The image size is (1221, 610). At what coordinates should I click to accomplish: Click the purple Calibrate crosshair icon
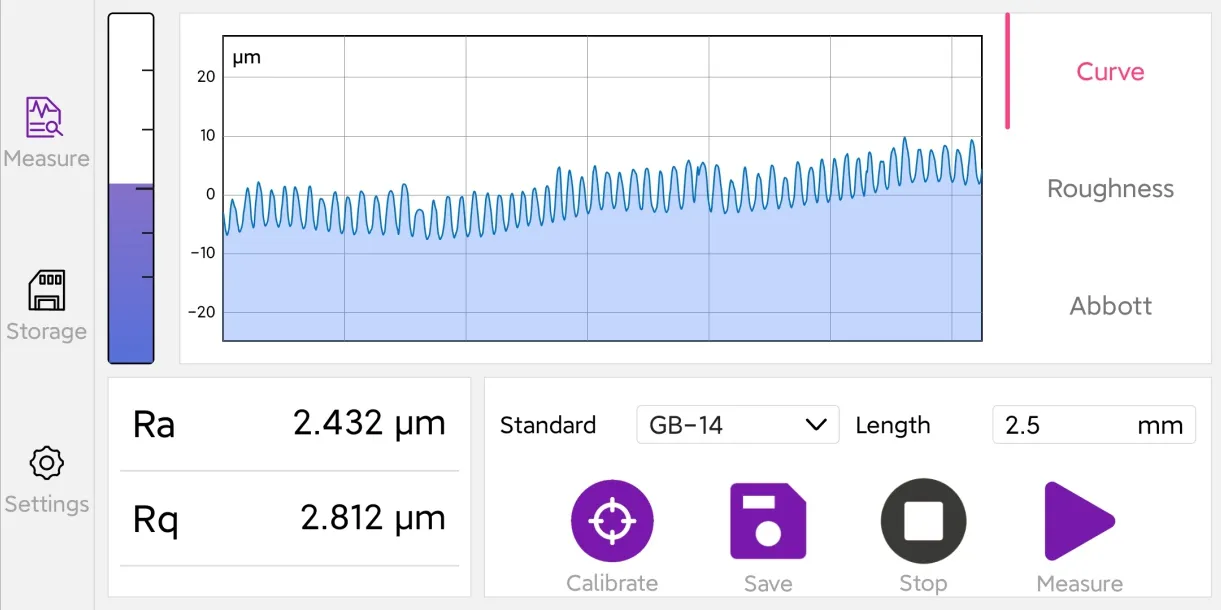click(x=612, y=521)
